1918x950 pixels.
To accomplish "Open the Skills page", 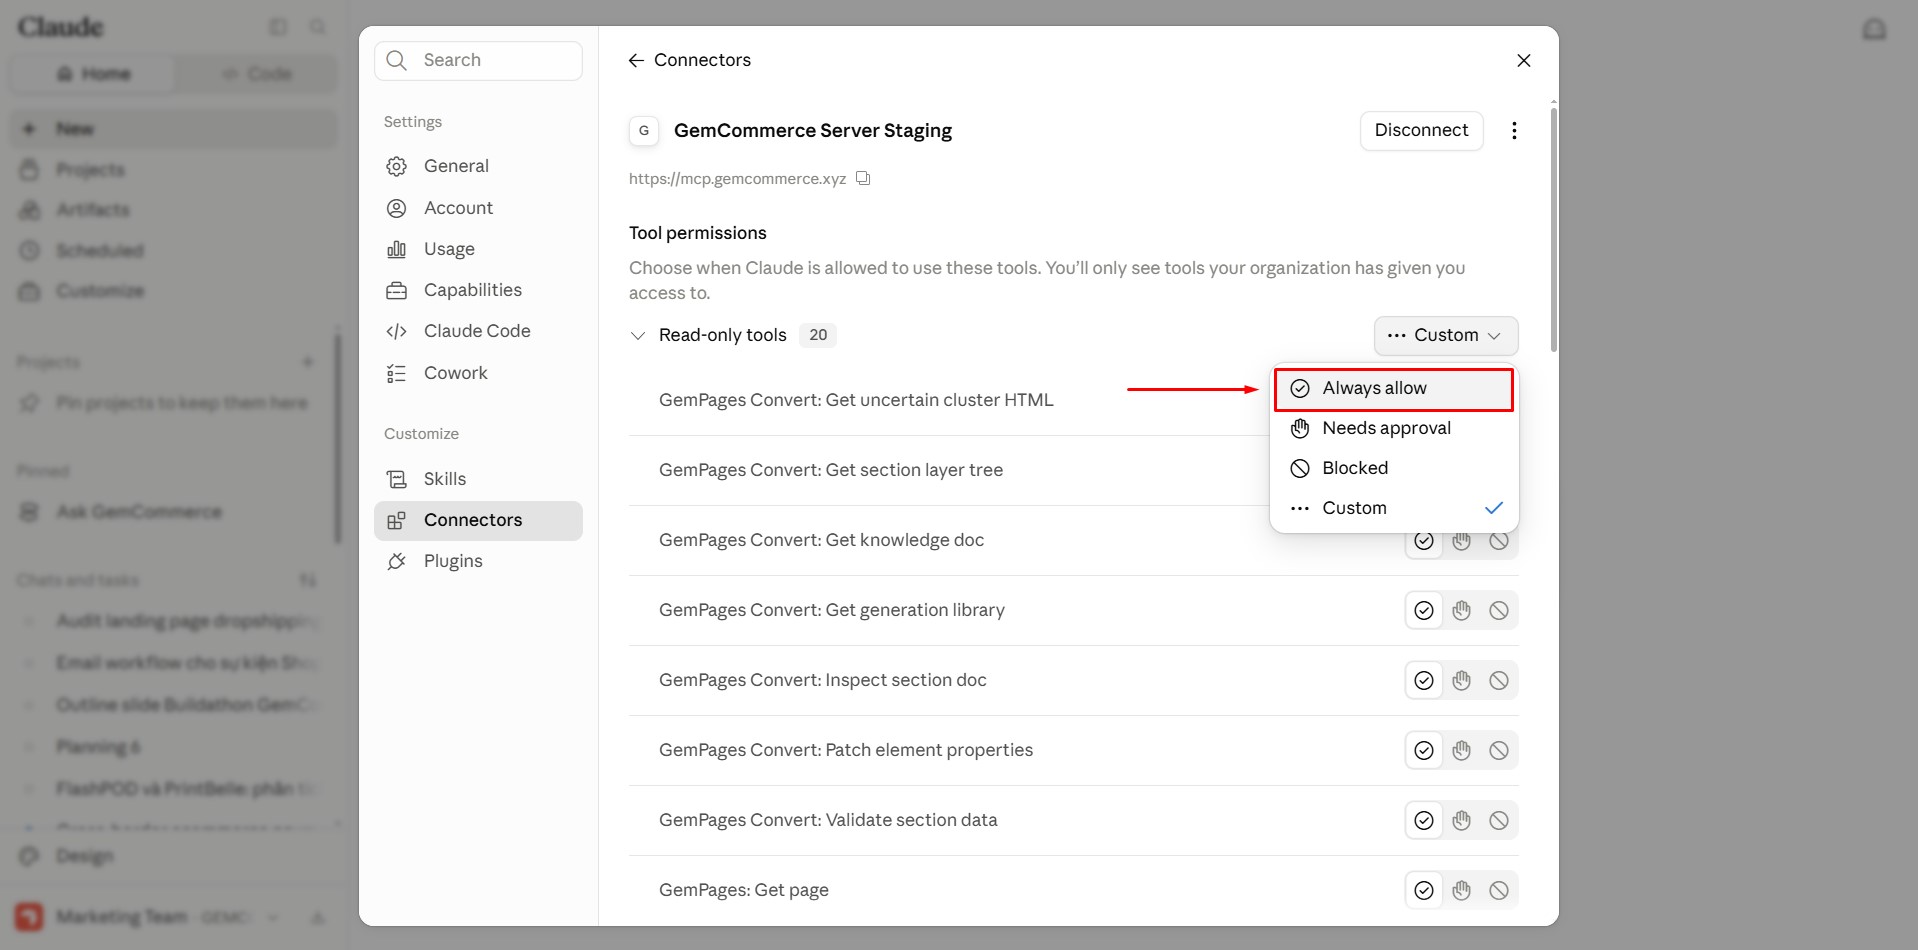I will pyautogui.click(x=478, y=479).
